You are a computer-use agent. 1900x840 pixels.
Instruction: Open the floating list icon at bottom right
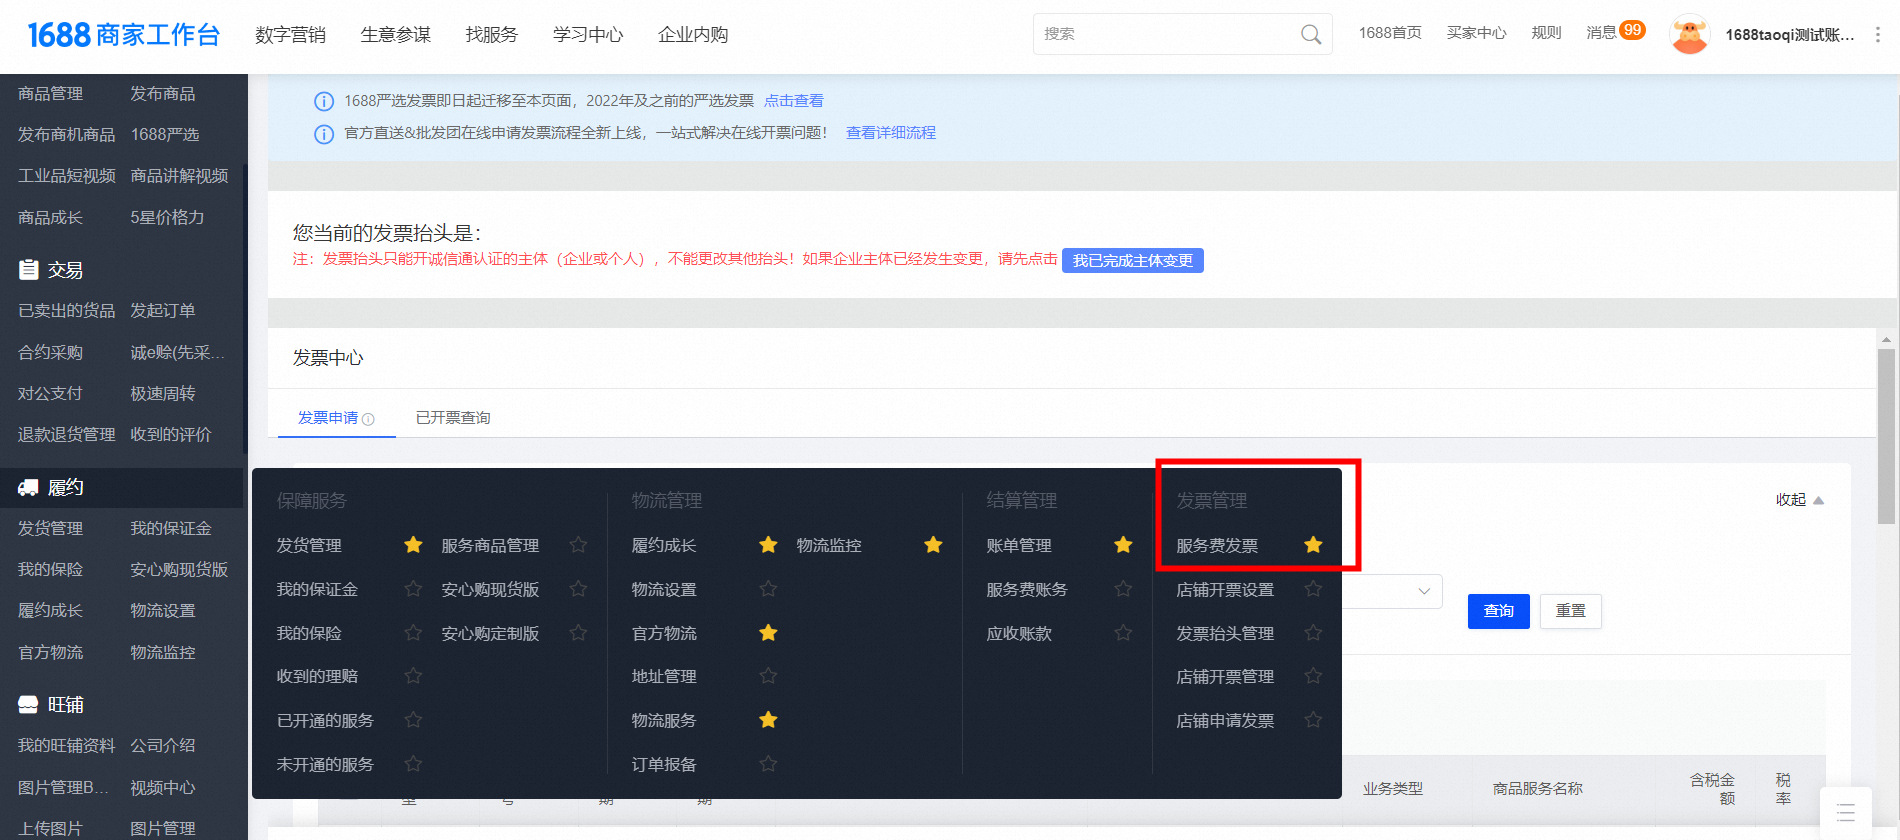[x=1845, y=812]
